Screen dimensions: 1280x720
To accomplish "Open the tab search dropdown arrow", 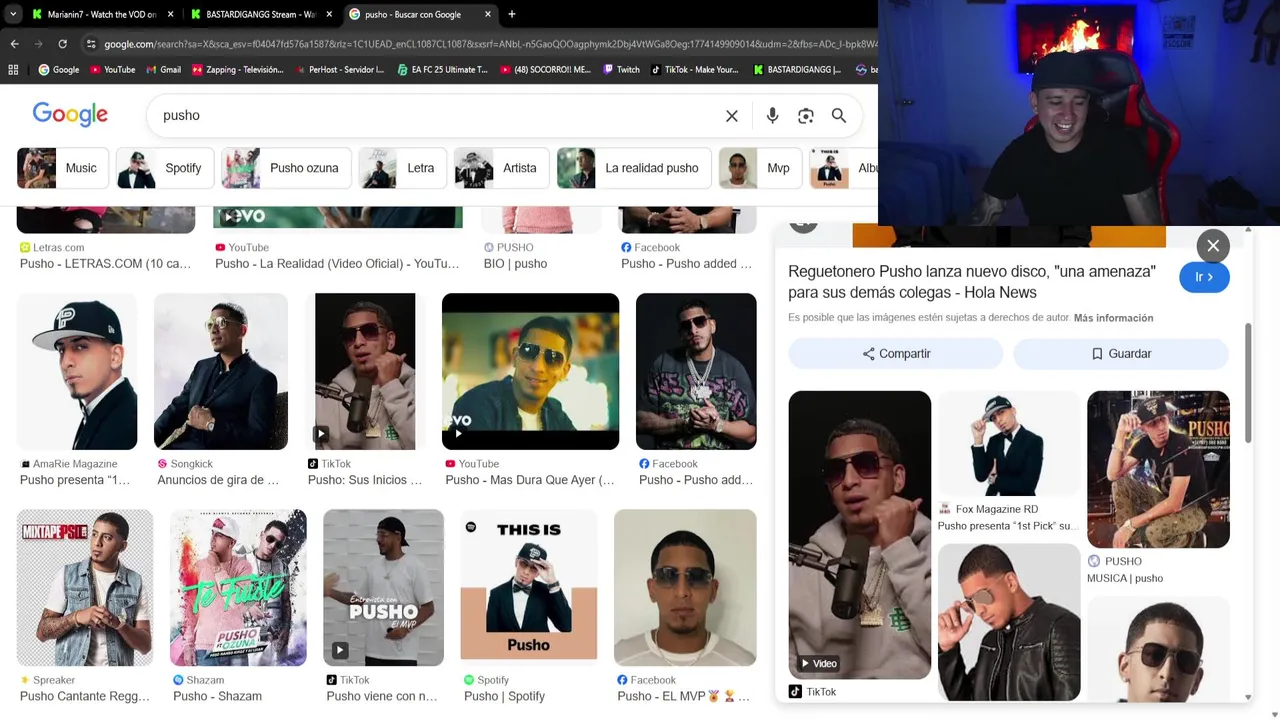I will coord(13,14).
